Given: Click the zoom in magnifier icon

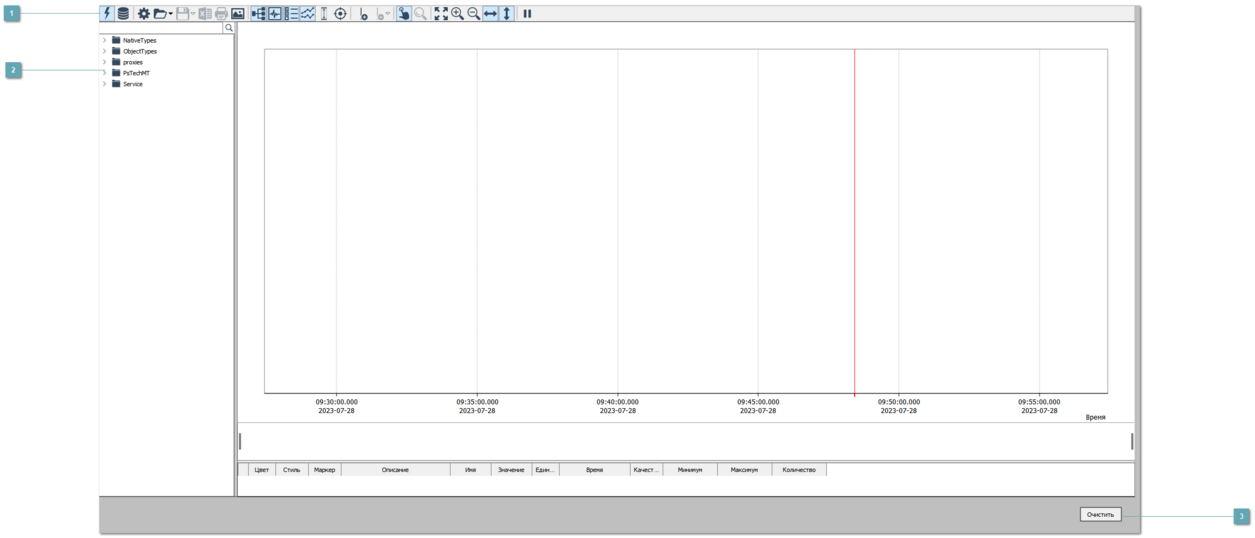Looking at the screenshot, I should 457,14.
